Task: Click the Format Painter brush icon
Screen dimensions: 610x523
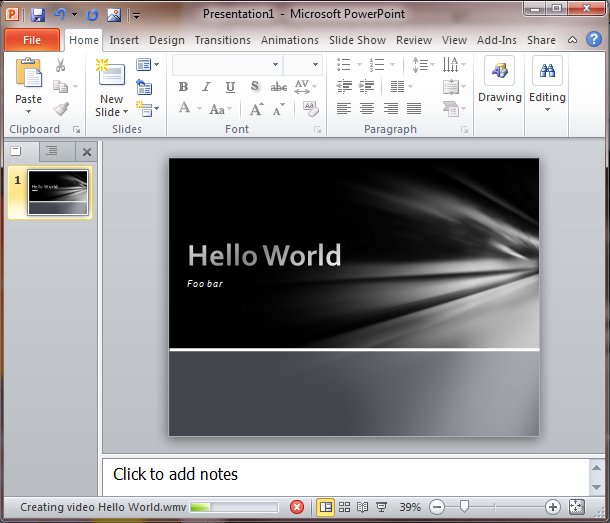Action: click(x=61, y=109)
